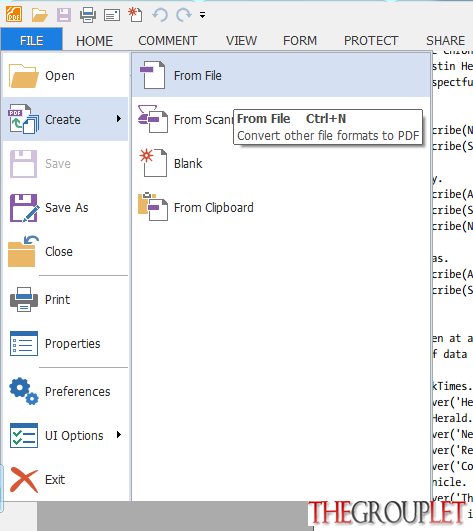The width and height of the screenshot is (473, 531).
Task: Select From File text in Create submenu
Action: (198, 76)
